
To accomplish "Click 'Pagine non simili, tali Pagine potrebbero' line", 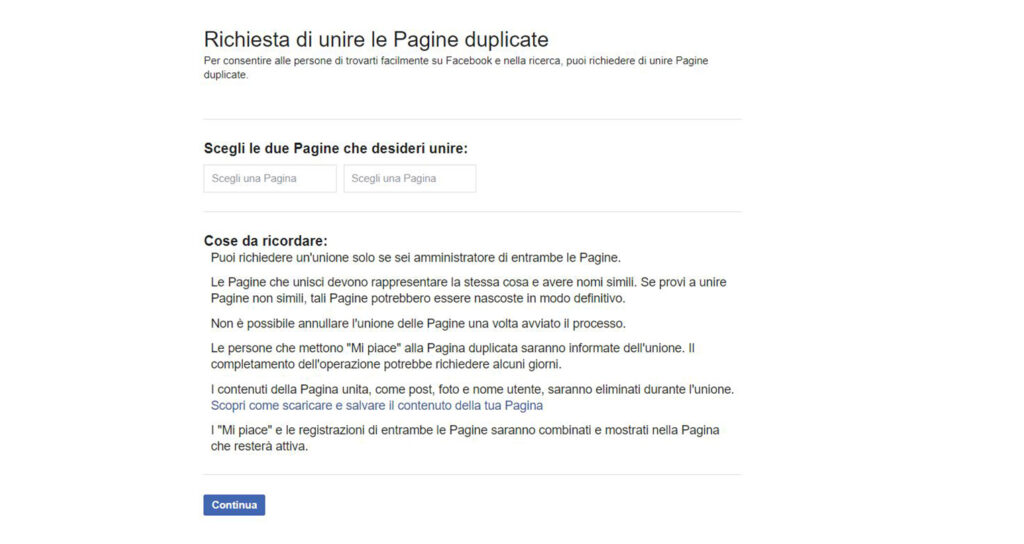I will coord(418,298).
